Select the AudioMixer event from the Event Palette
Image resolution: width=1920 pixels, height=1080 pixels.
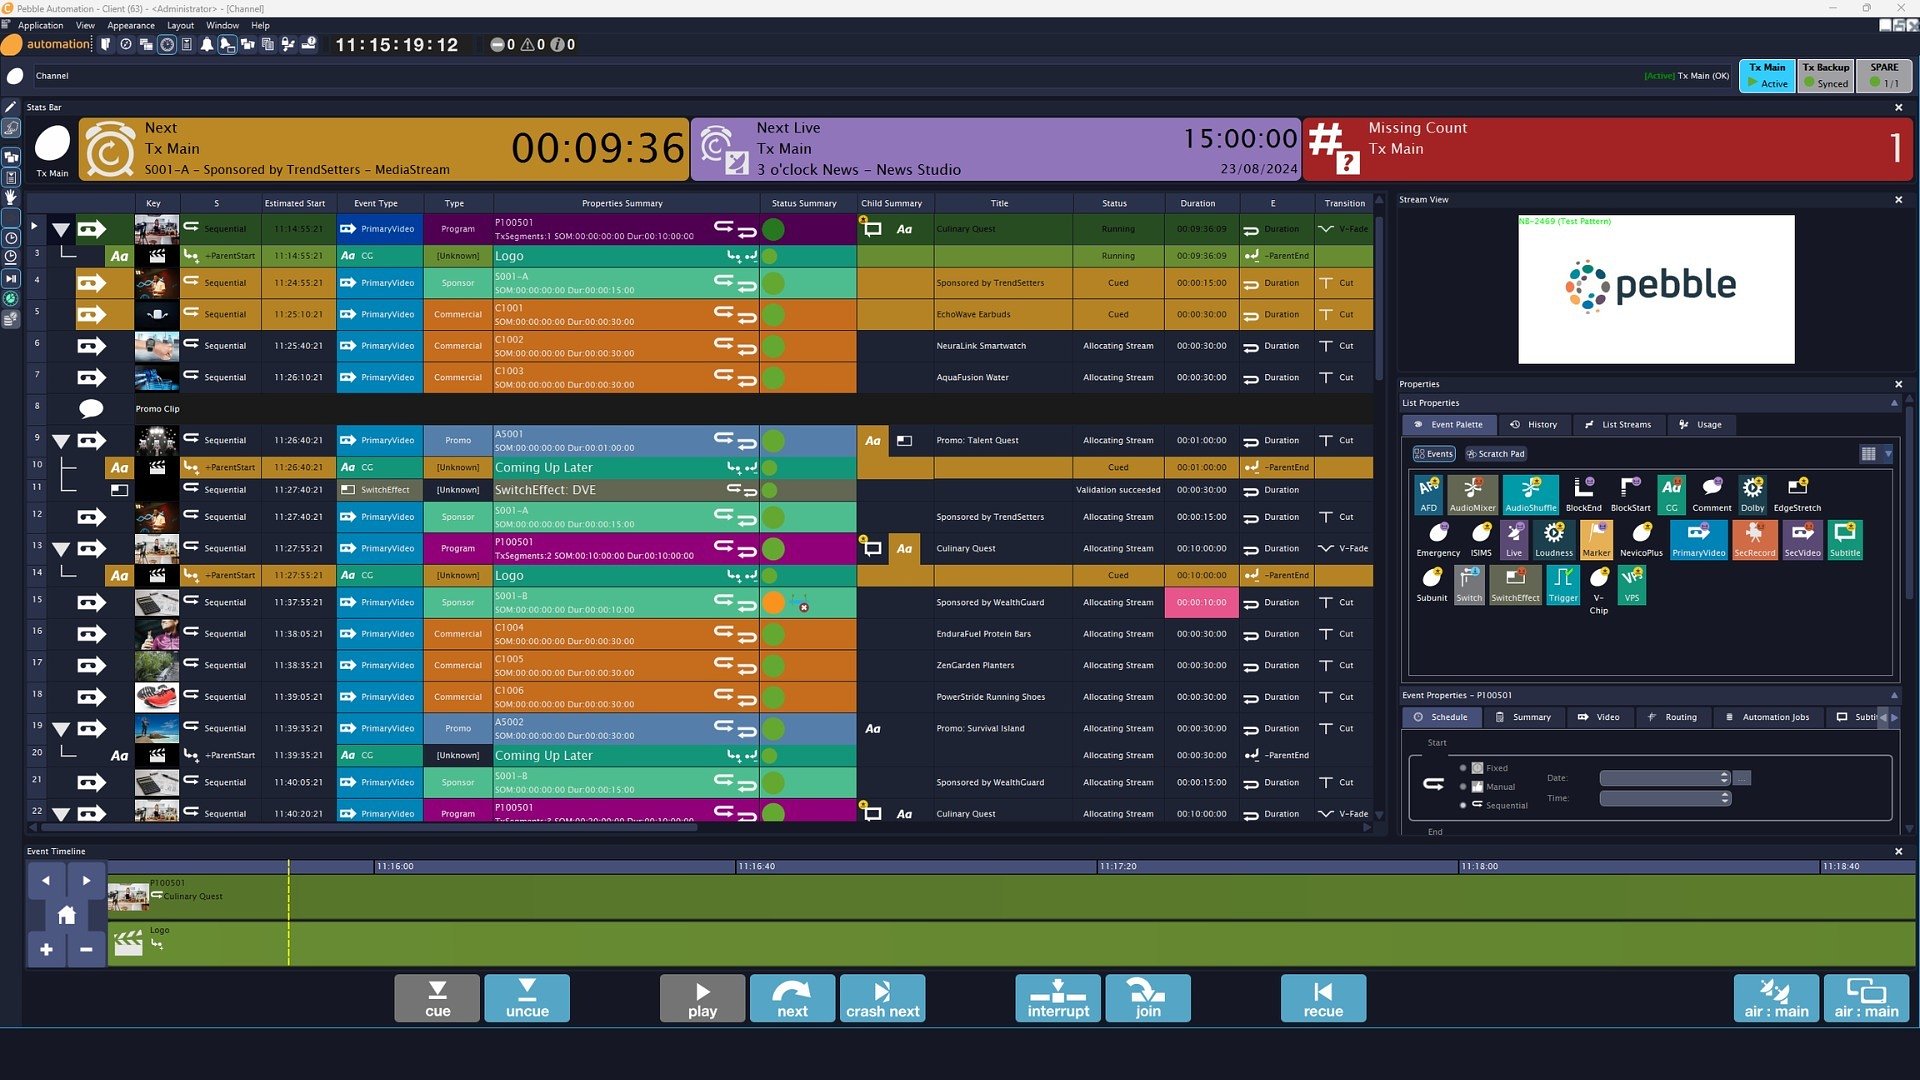pyautogui.click(x=1472, y=492)
